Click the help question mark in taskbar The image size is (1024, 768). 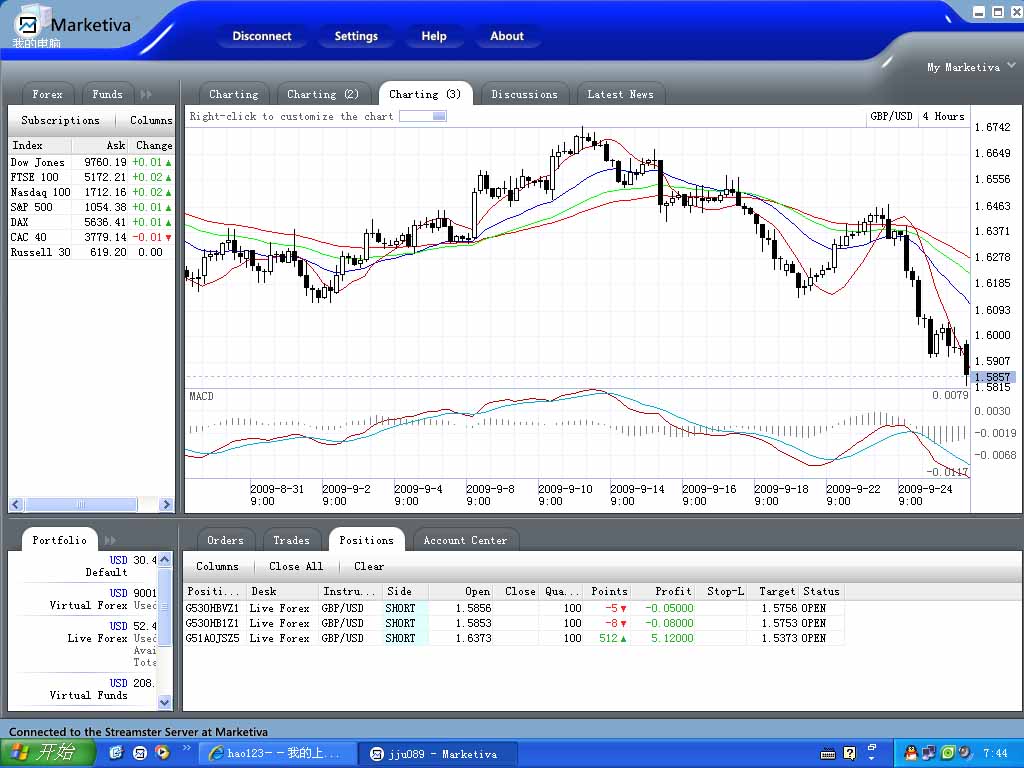click(x=849, y=752)
